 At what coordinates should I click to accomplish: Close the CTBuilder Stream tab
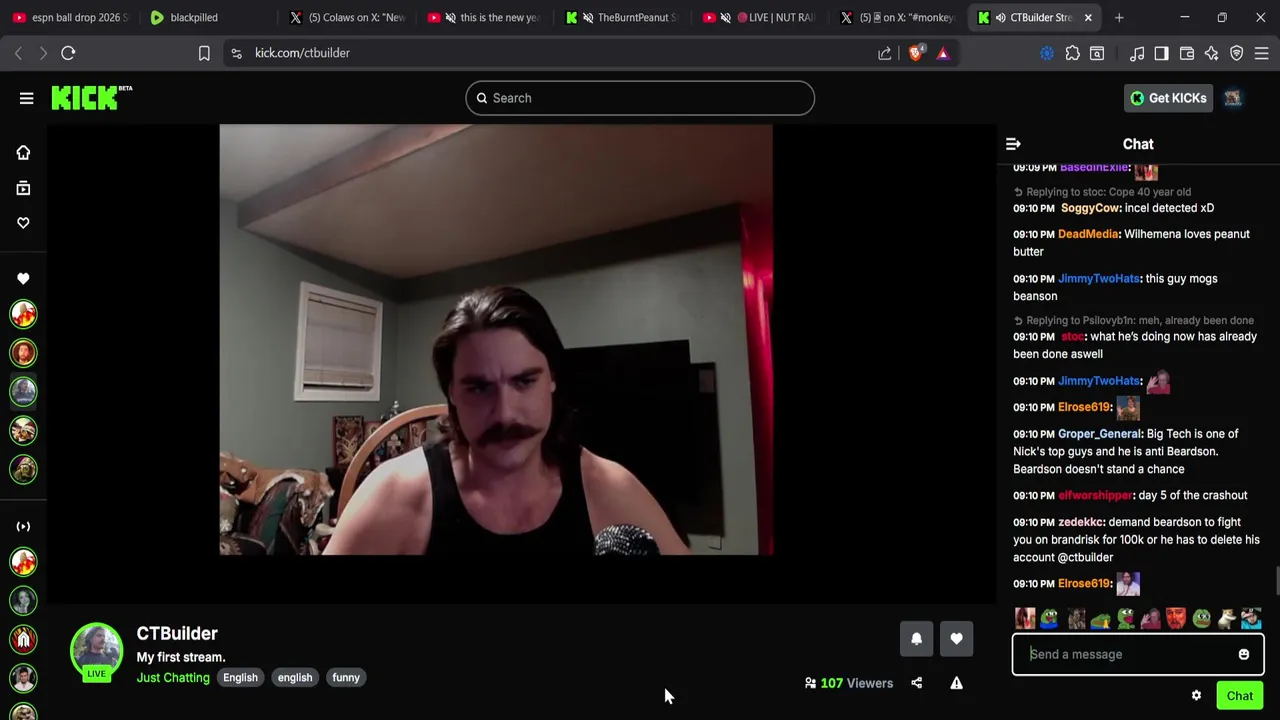1088,17
